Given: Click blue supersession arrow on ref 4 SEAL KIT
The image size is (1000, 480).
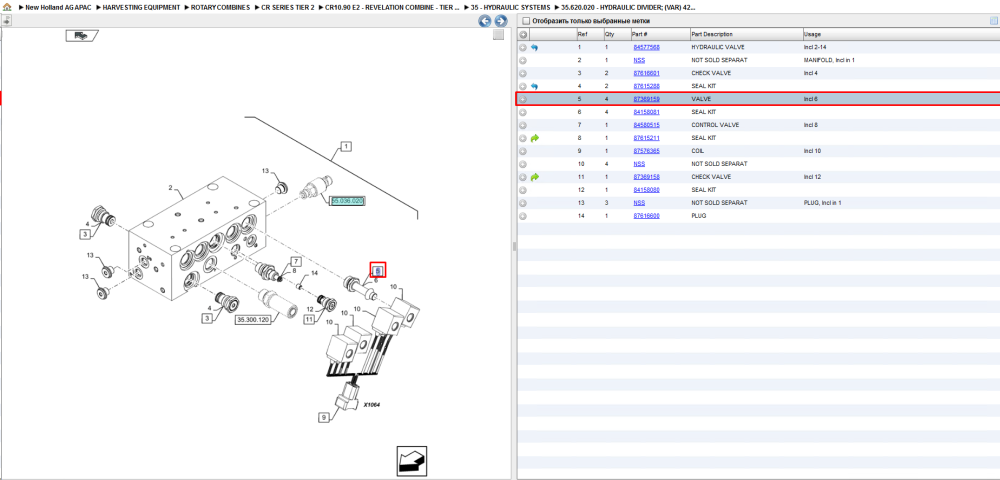Looking at the screenshot, I should click(x=534, y=86).
